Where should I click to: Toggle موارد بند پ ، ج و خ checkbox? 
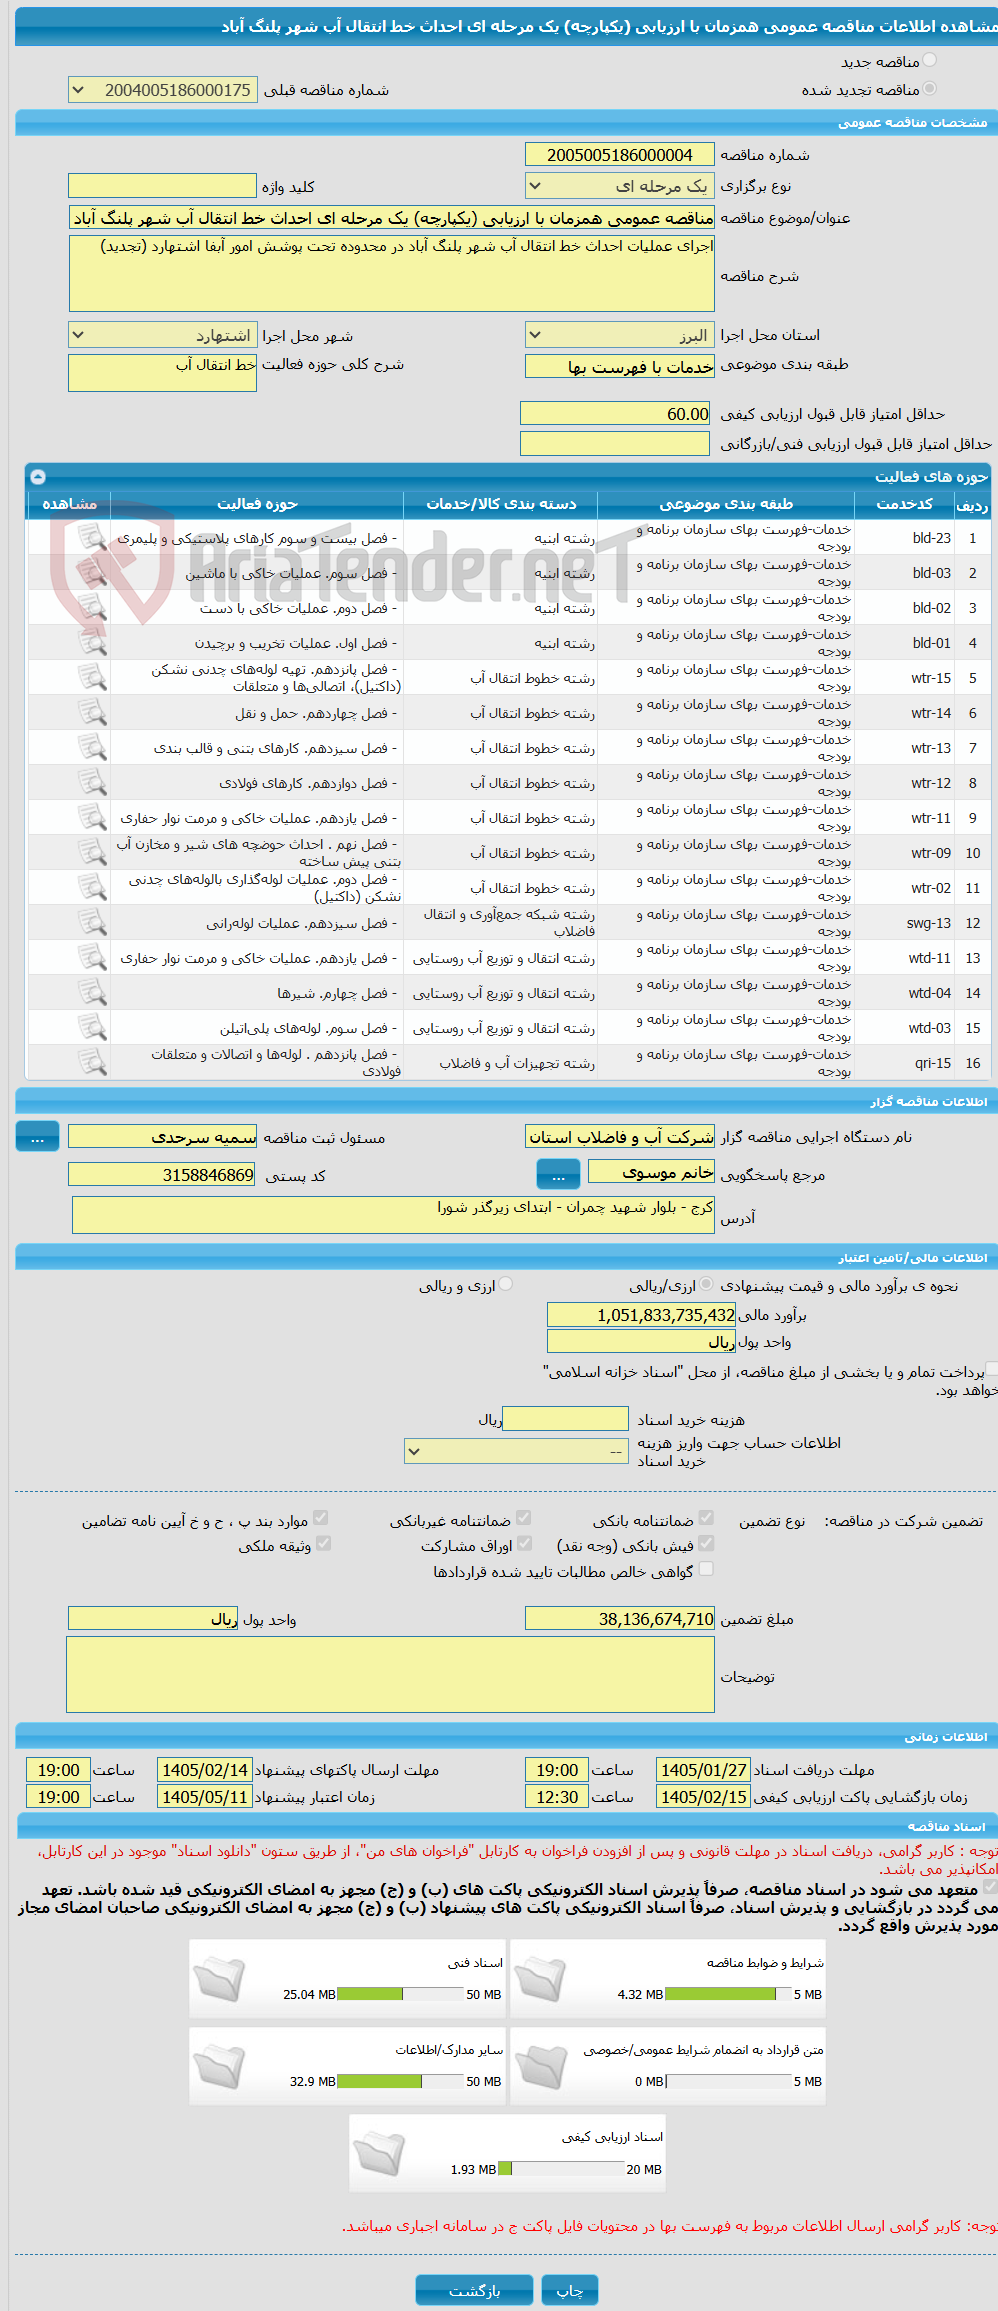click(320, 1518)
